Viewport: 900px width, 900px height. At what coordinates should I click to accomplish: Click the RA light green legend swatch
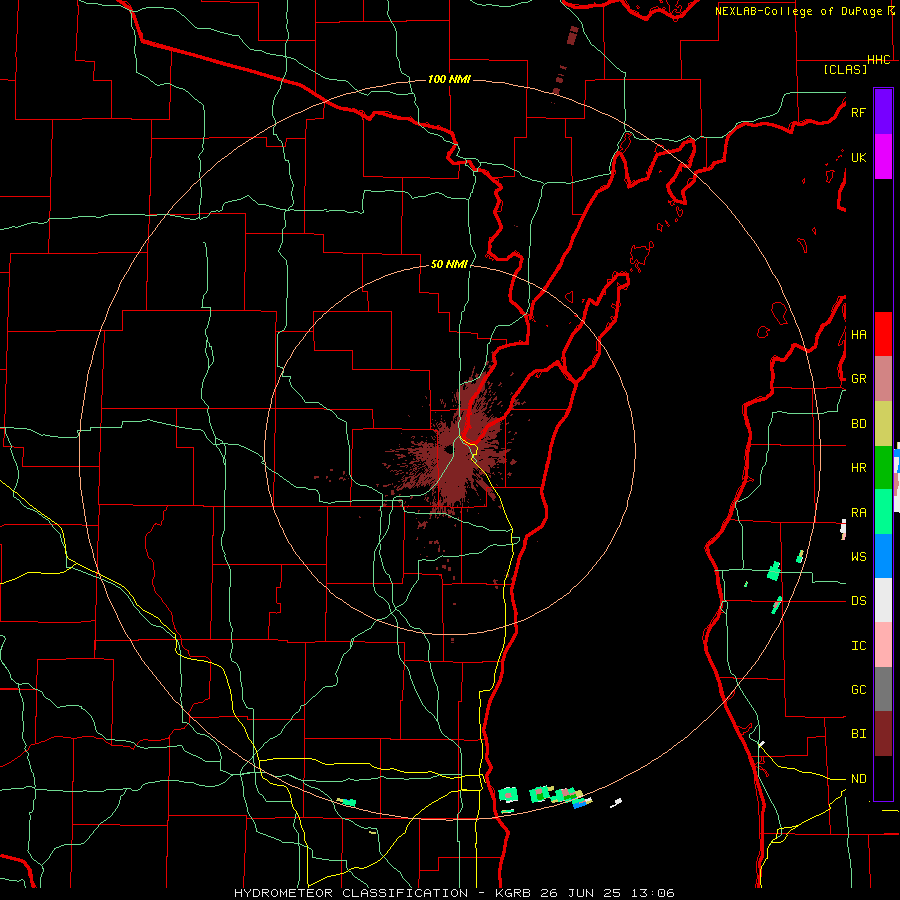(x=883, y=512)
